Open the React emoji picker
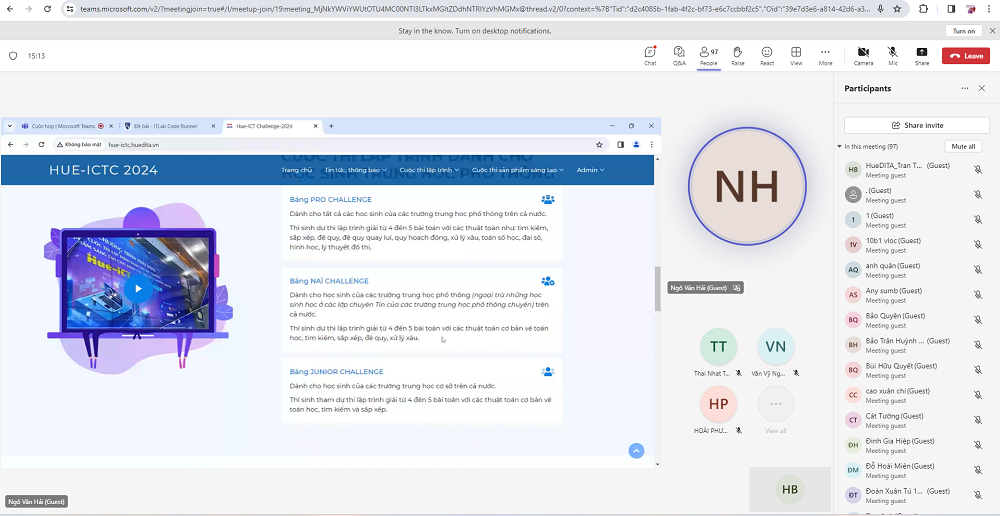1000x516 pixels. pos(767,55)
